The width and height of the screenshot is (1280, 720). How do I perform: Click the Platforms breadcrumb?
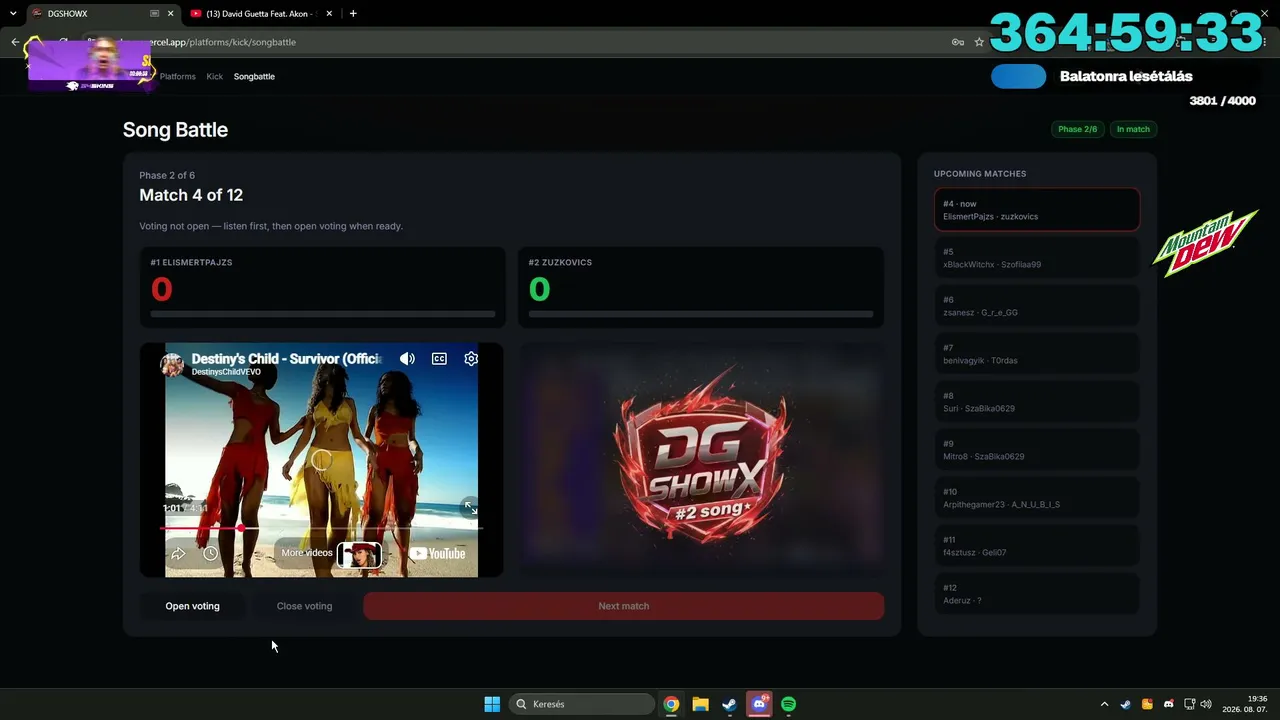point(178,76)
